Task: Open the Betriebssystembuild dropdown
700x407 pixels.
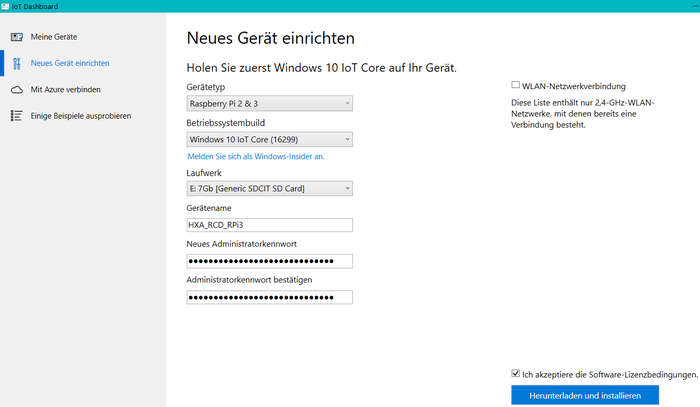Action: tap(270, 140)
